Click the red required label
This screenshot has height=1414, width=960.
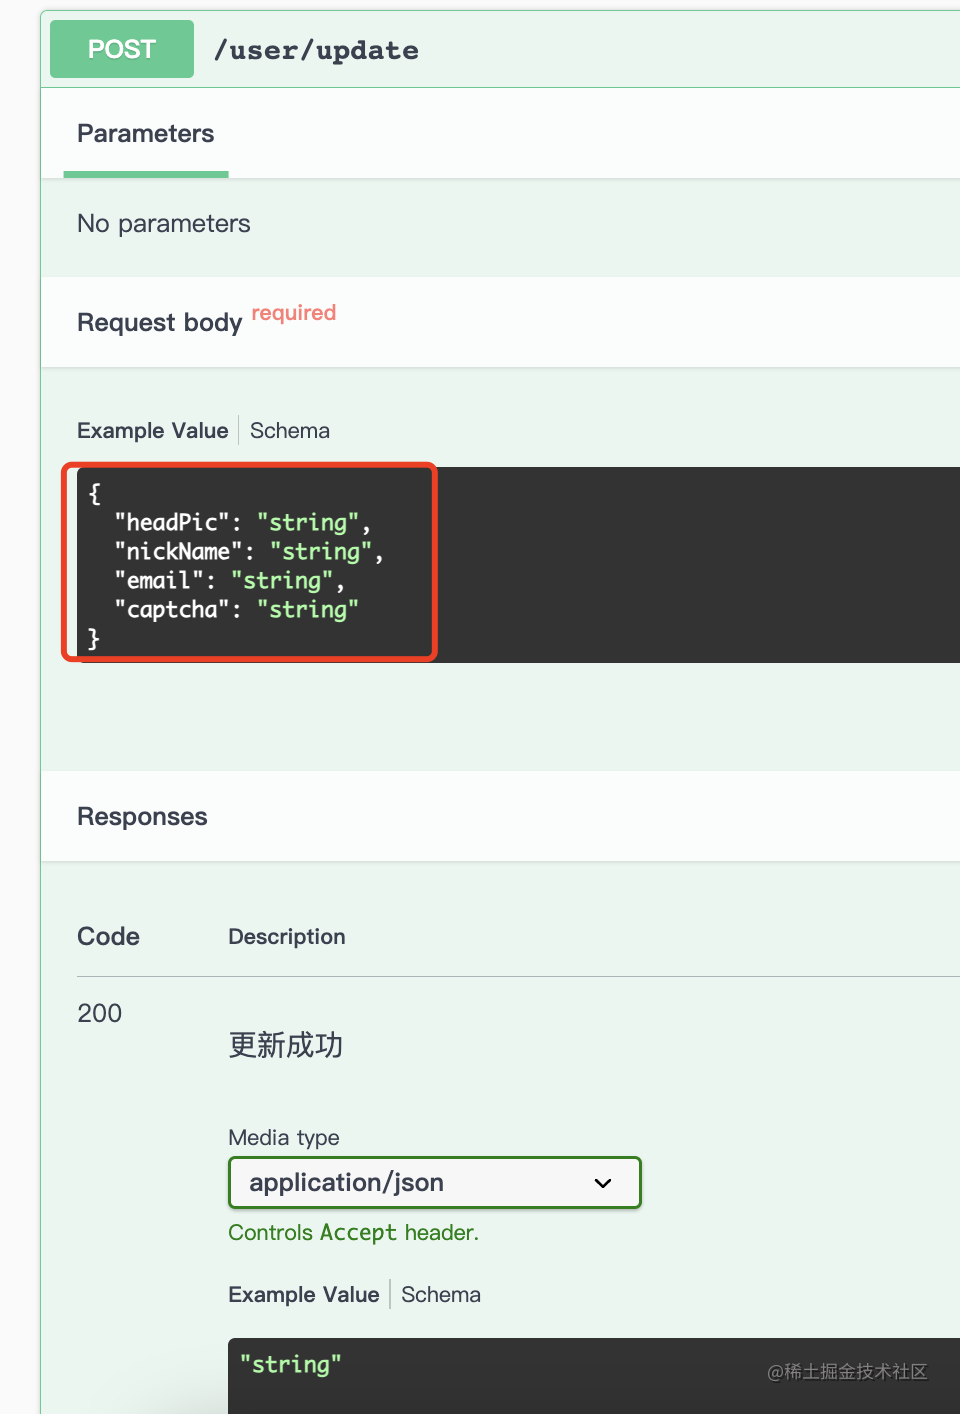pos(293,313)
